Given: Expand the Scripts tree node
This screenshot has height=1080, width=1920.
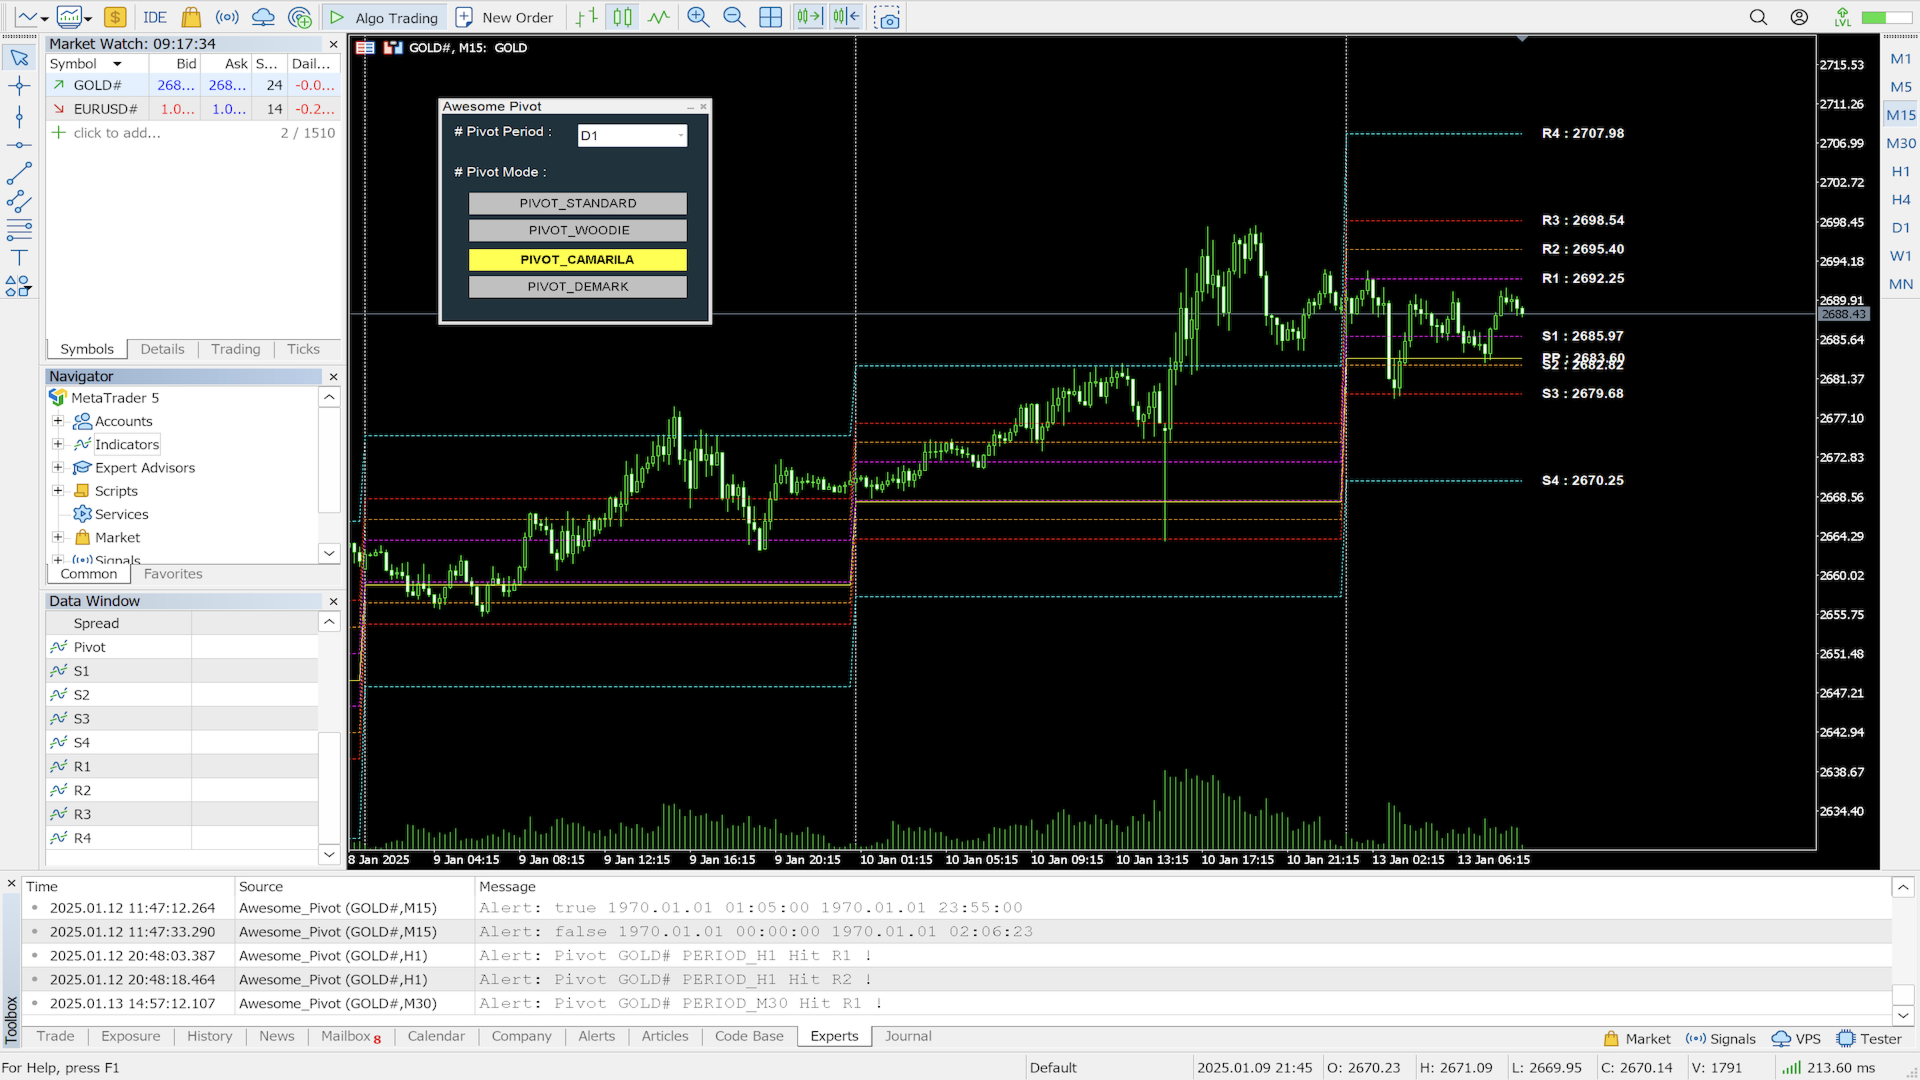Looking at the screenshot, I should click(58, 490).
